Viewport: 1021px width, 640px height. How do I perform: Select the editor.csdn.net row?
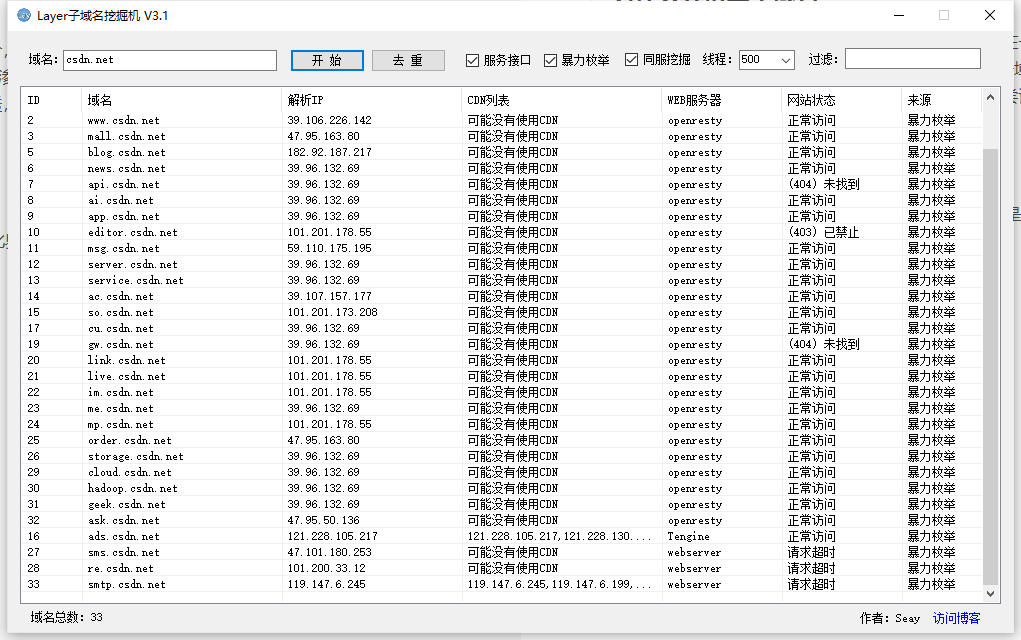[501, 232]
